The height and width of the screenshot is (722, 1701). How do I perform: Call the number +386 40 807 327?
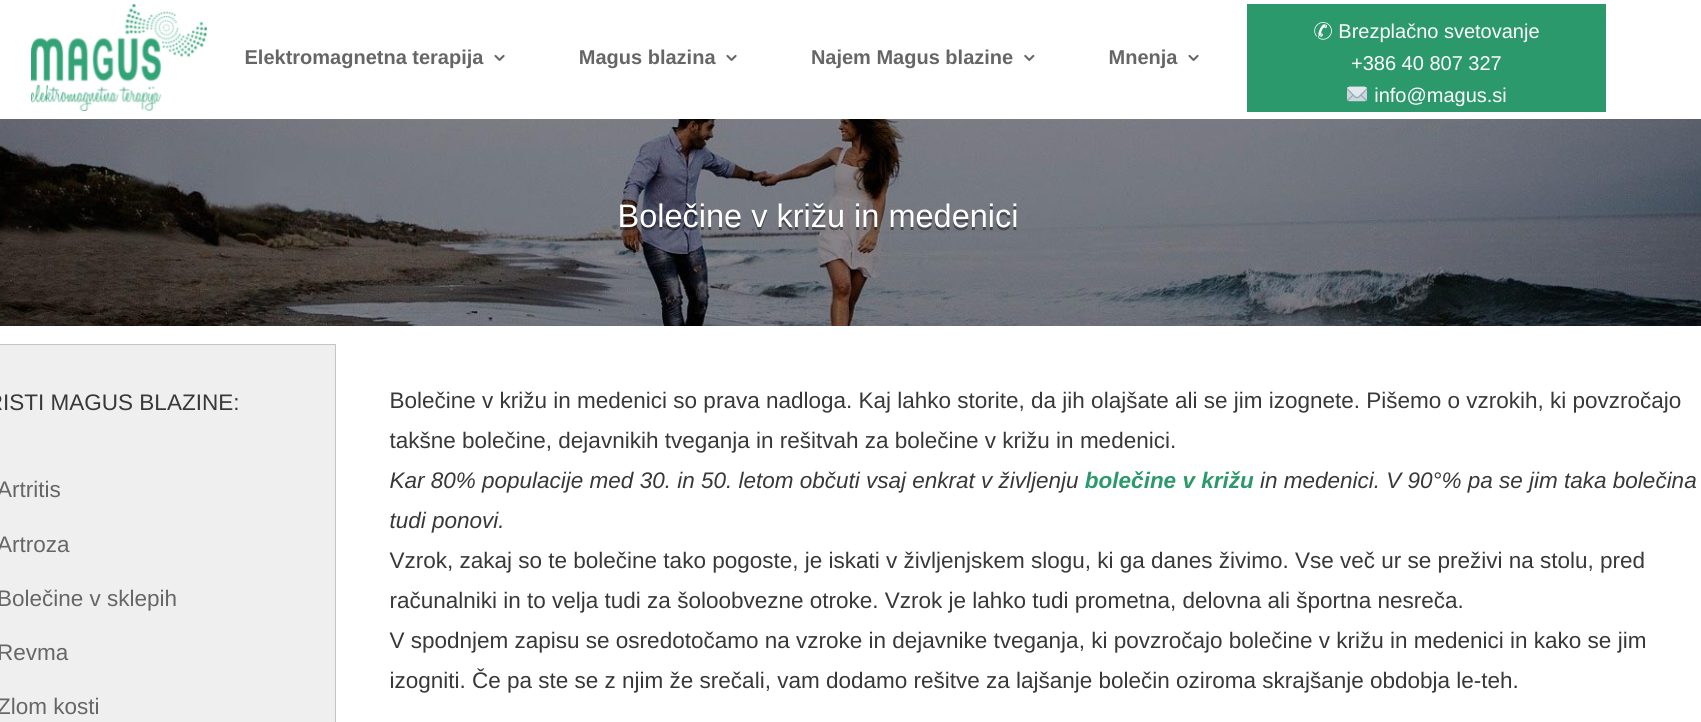tap(1426, 63)
